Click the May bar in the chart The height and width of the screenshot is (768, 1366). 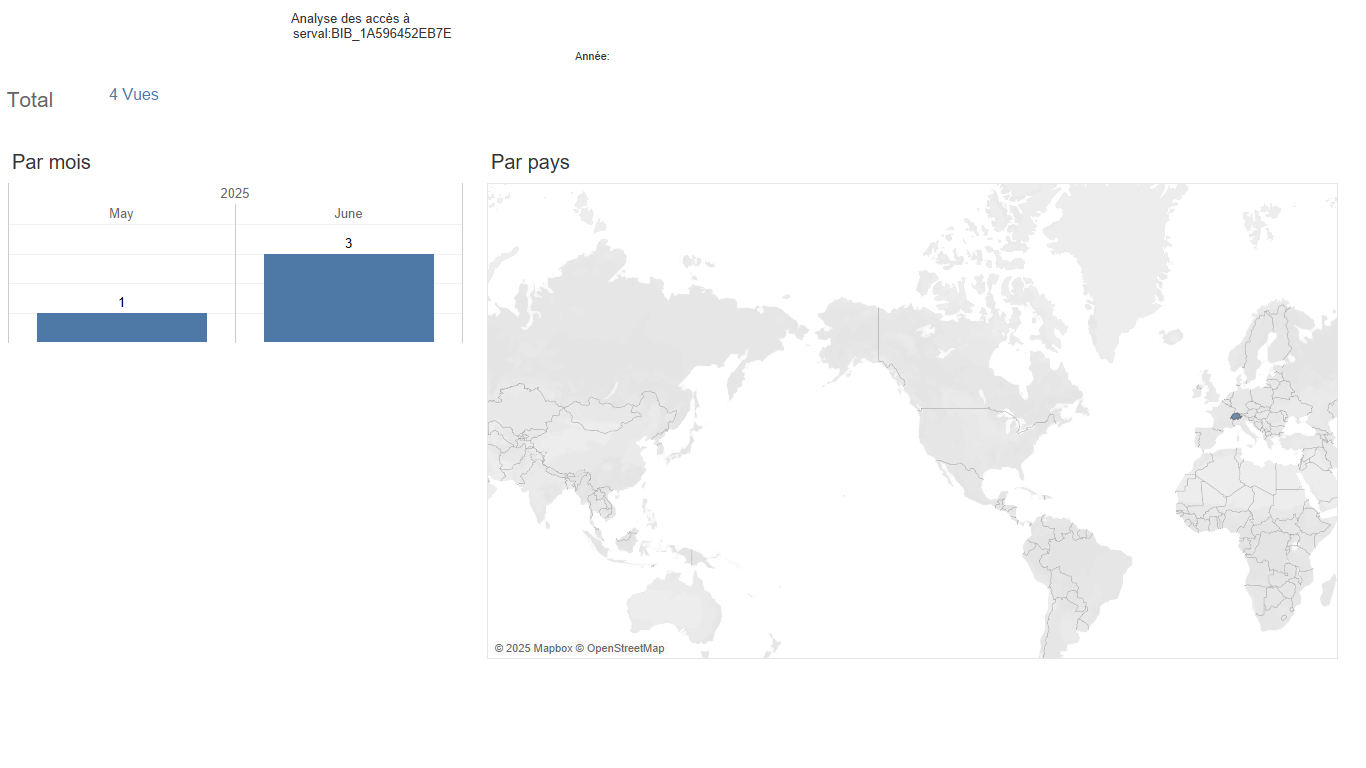122,327
